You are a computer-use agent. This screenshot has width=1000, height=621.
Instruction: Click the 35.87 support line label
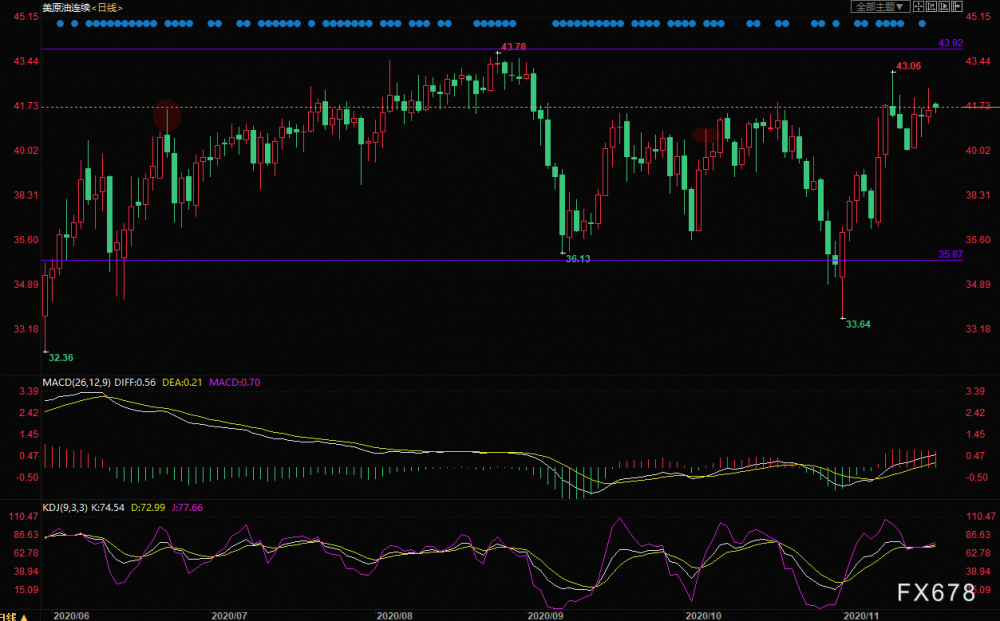951,254
